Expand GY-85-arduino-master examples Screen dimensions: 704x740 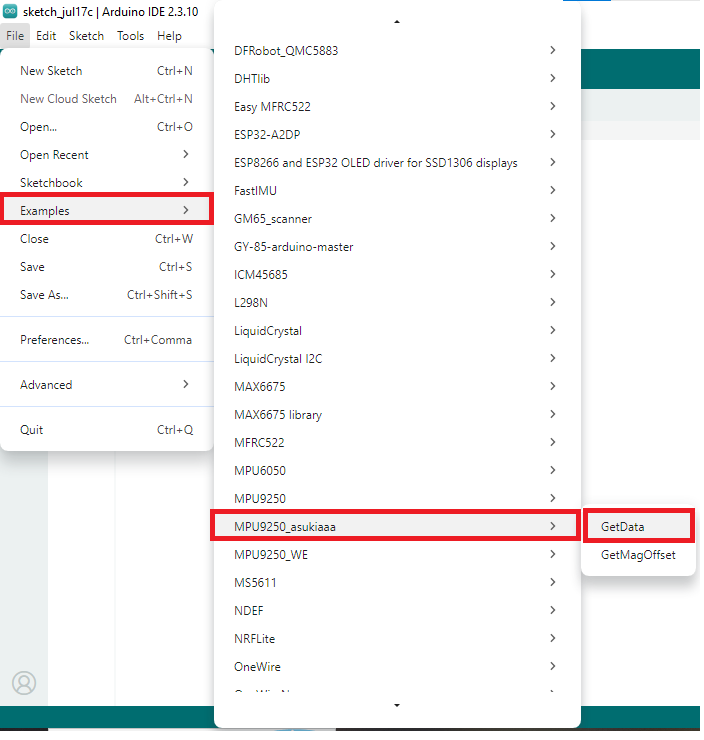click(397, 246)
